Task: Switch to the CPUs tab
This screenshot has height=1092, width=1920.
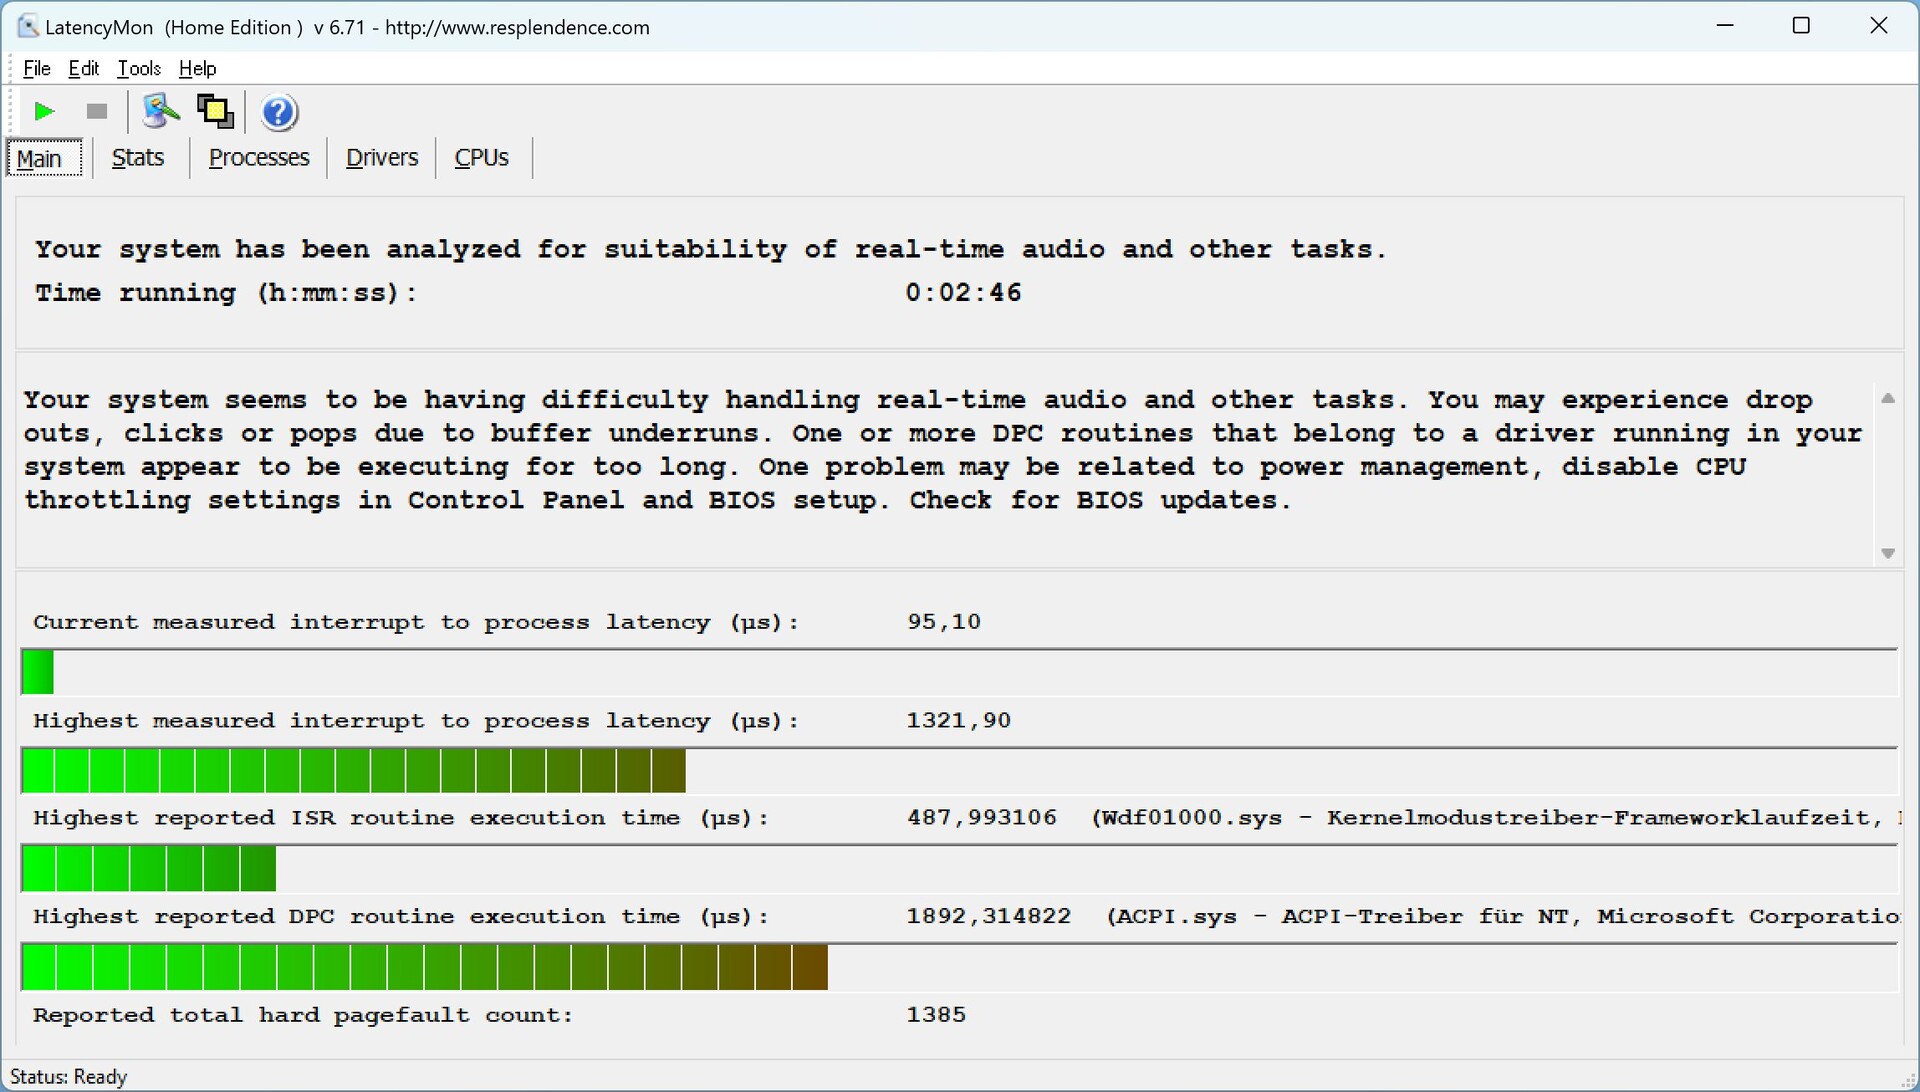Action: click(481, 158)
